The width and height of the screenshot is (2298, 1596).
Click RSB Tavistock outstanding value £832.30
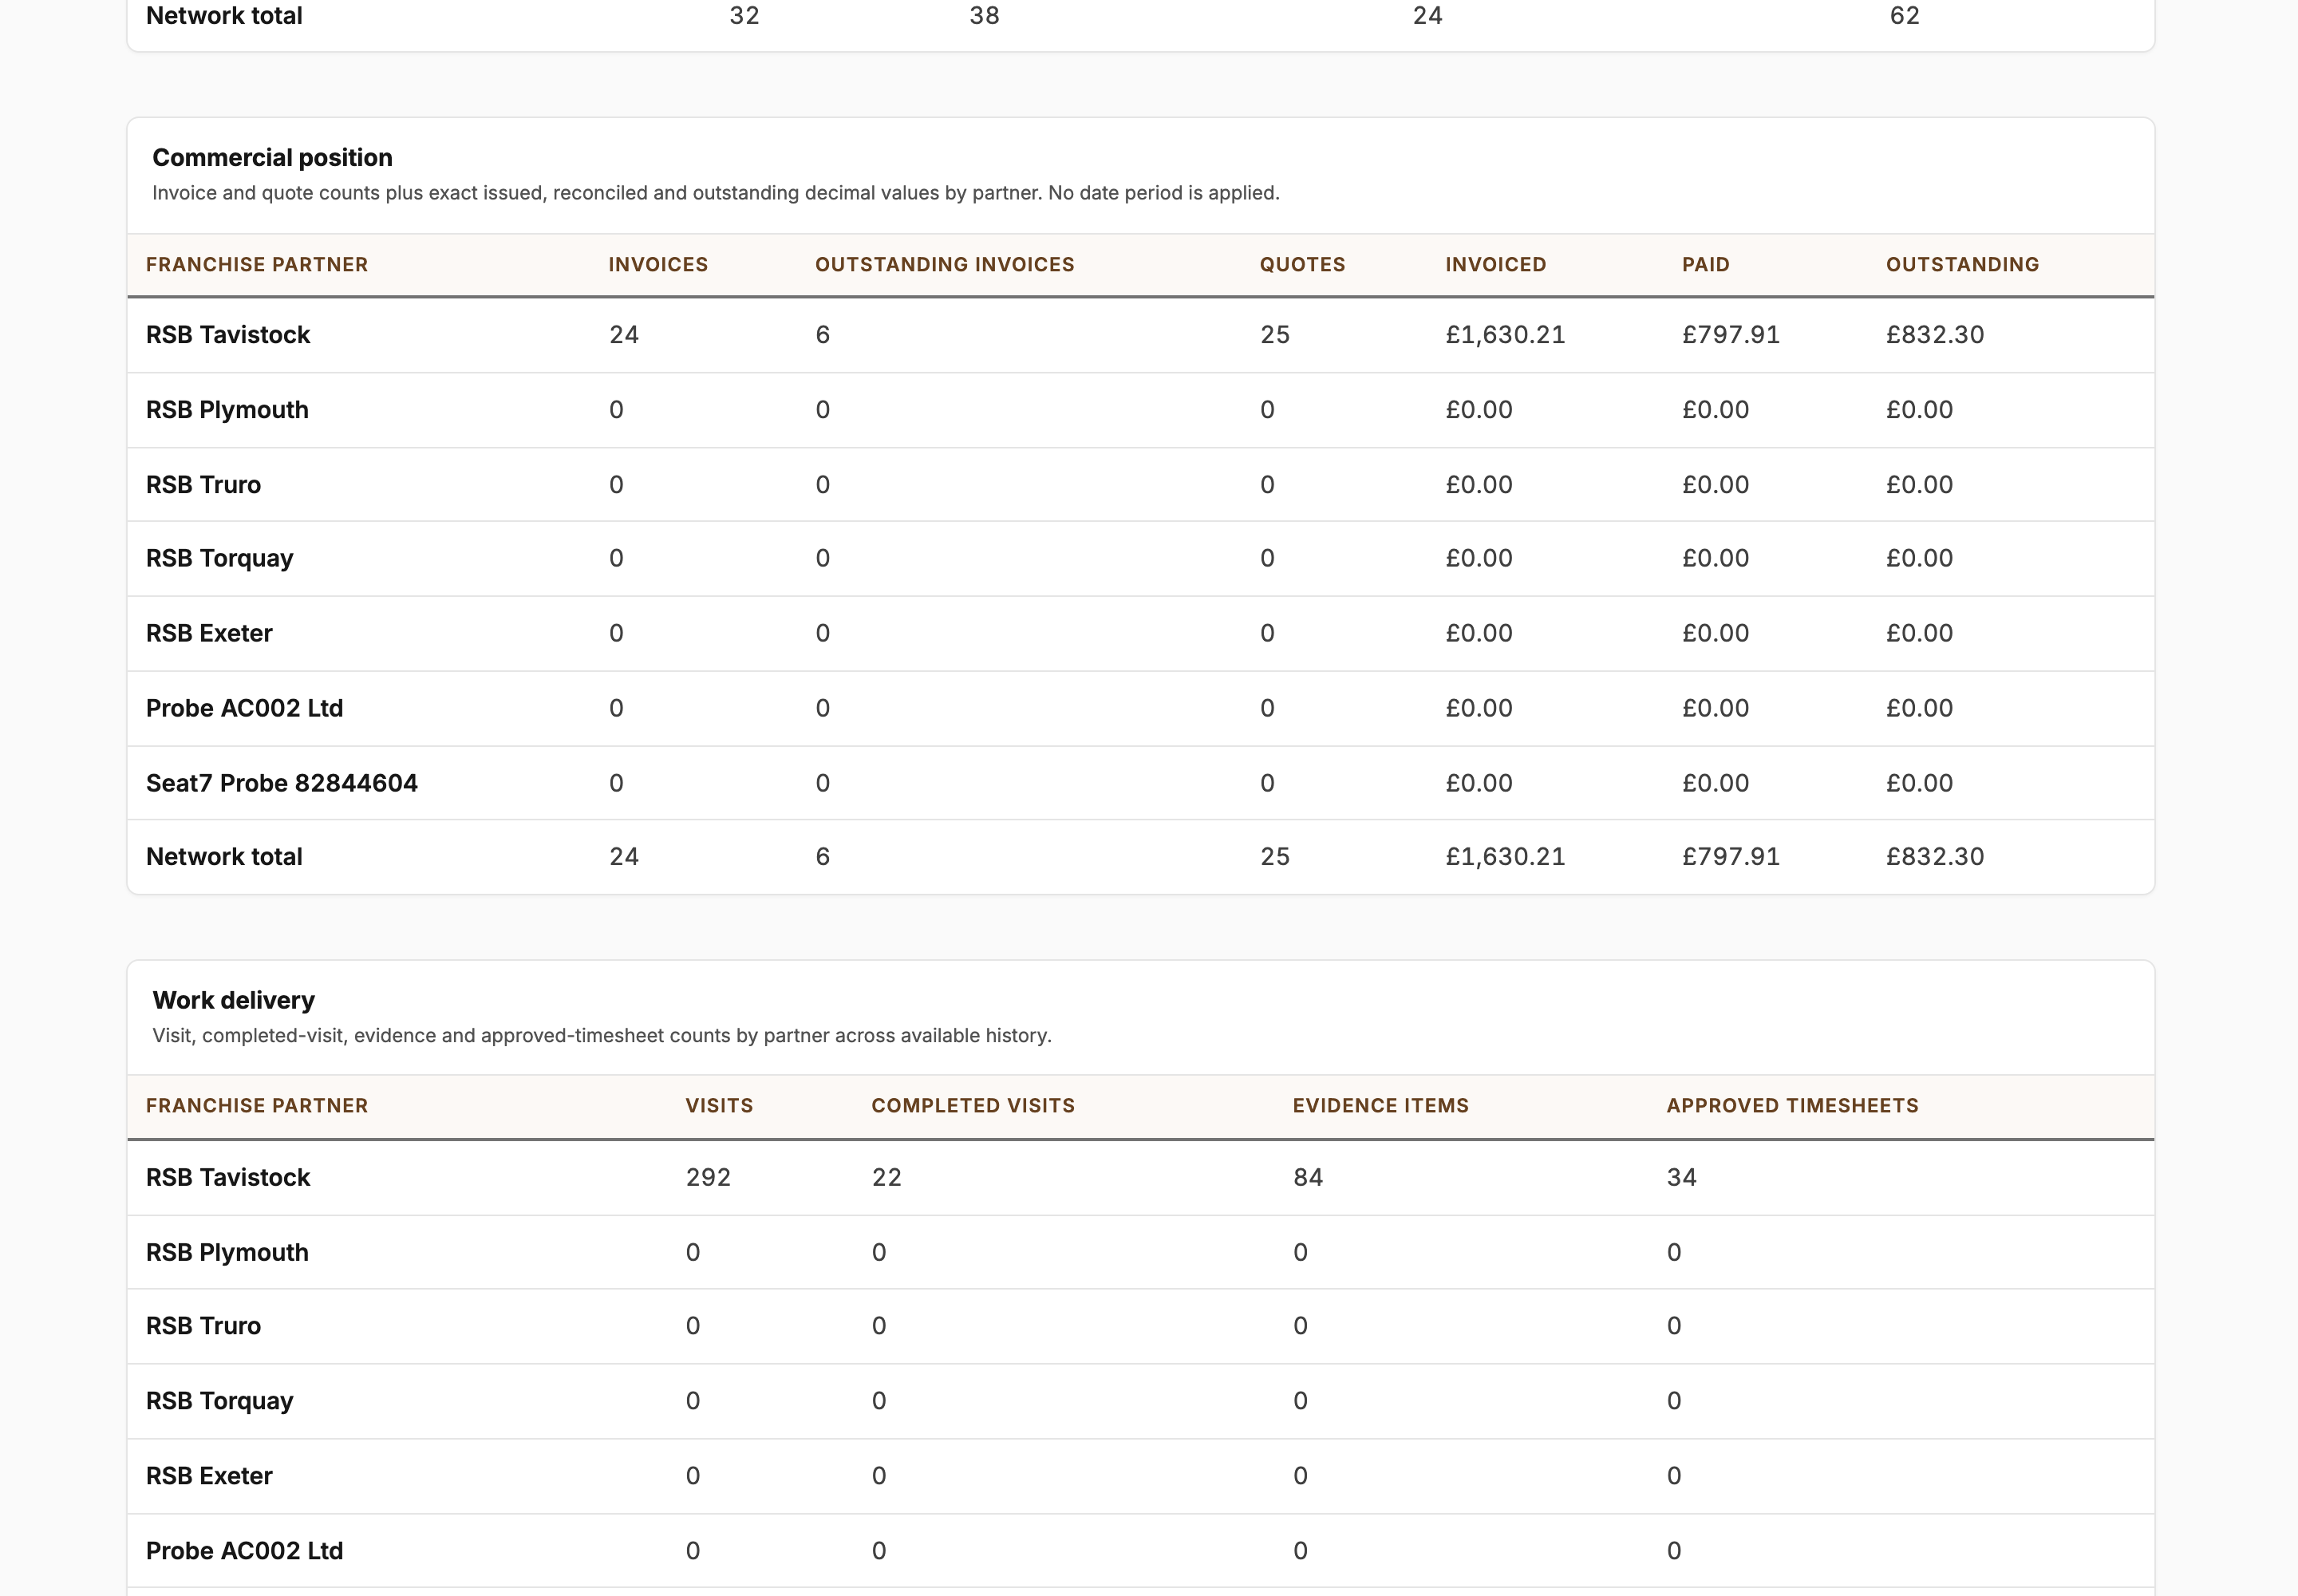click(x=1935, y=335)
